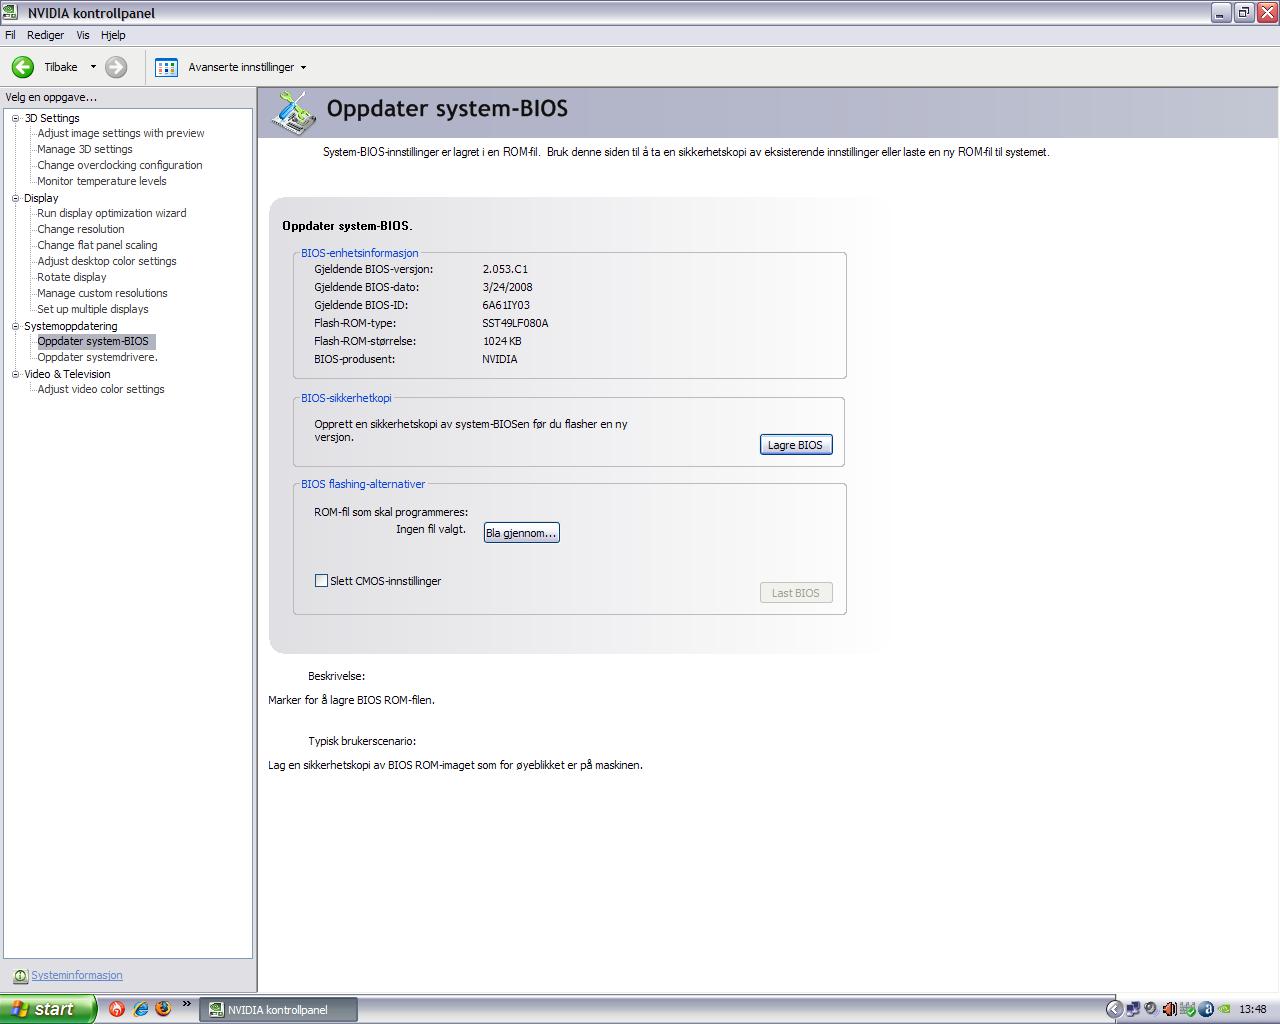1280x1024 pixels.
Task: Expand the quick launch overflow chevron
Action: coord(186,1004)
